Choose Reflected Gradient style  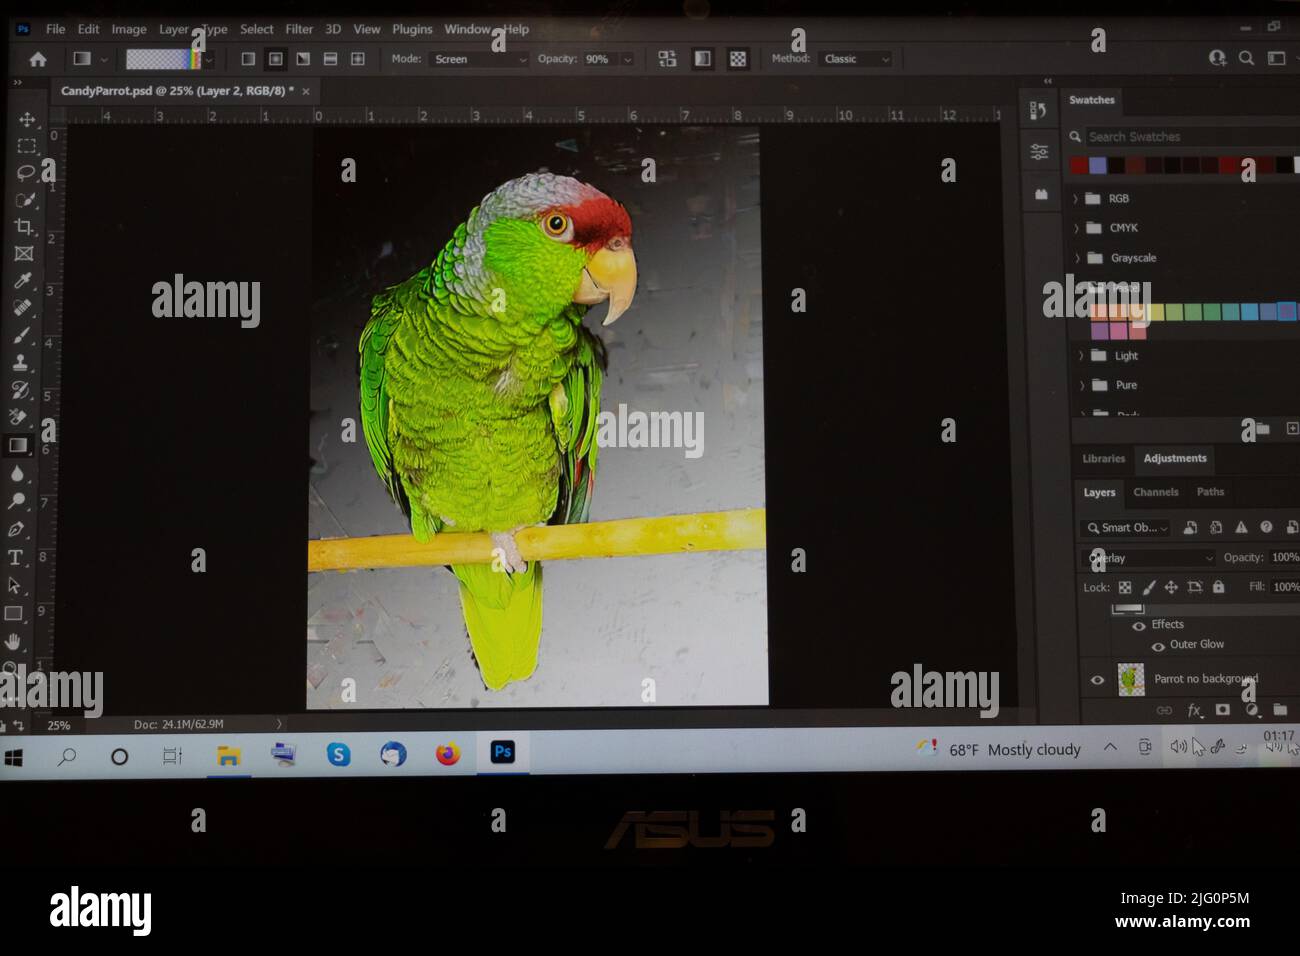tap(330, 59)
